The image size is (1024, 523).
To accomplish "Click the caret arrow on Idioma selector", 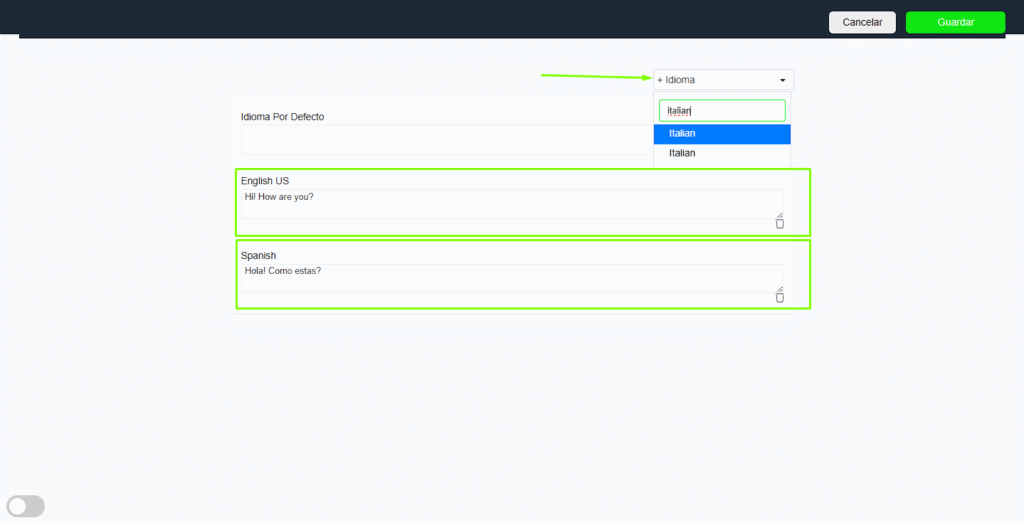I will point(782,80).
